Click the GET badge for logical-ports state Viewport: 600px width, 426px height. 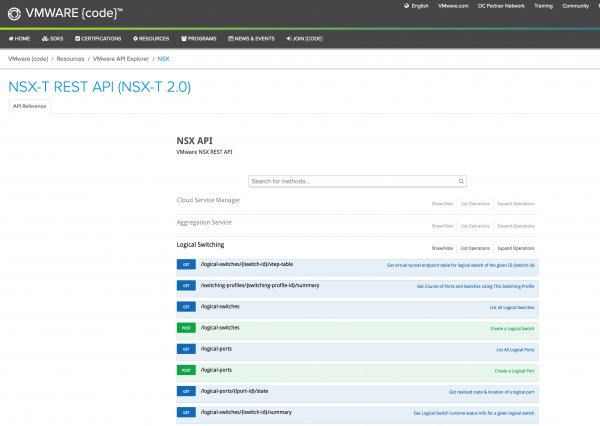(186, 391)
